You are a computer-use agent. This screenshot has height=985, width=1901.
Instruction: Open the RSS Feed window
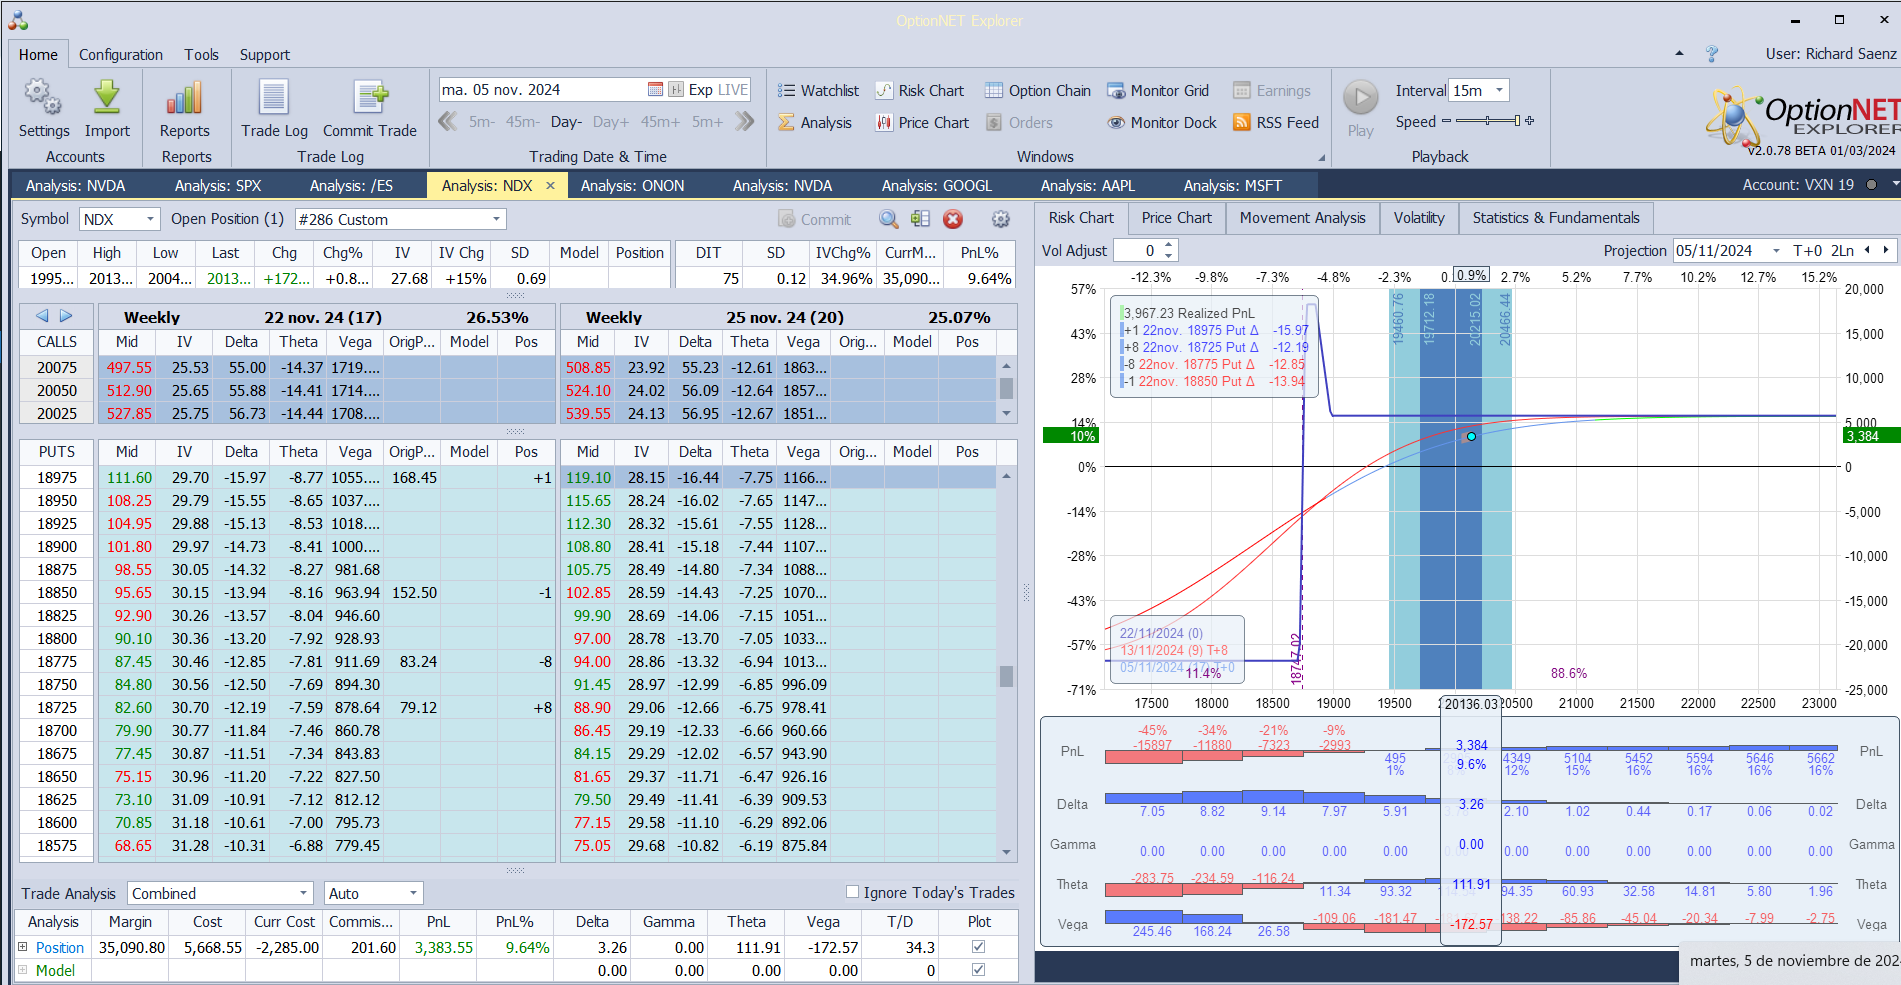1276,122
